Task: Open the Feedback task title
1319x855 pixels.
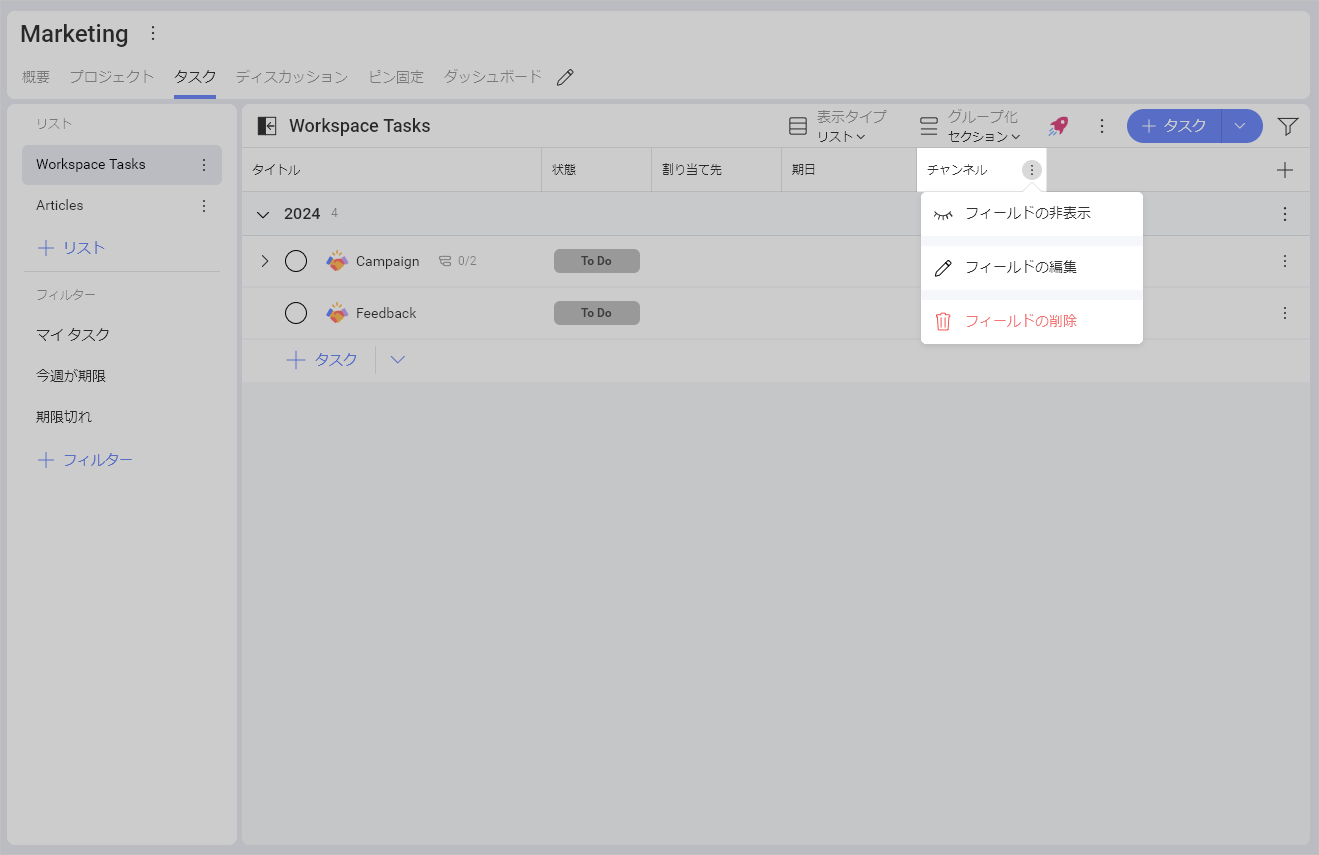Action: [x=386, y=313]
